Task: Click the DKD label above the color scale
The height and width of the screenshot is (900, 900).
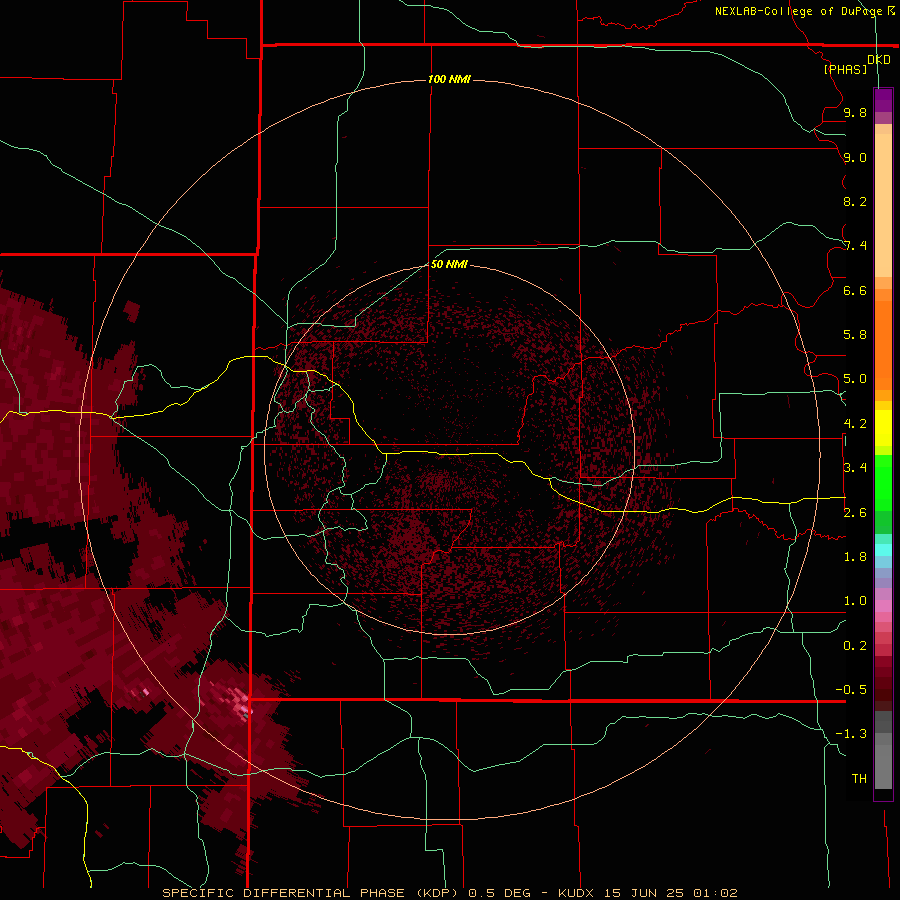Action: (878, 60)
